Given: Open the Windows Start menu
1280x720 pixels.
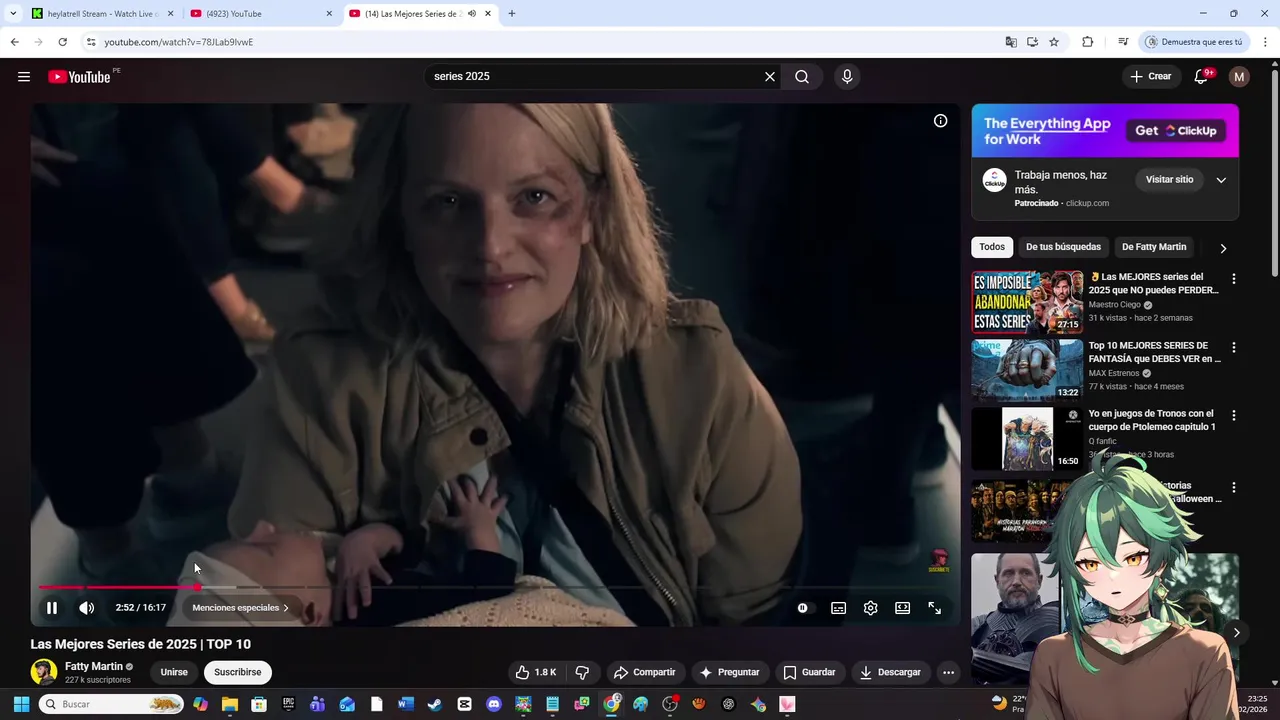Looking at the screenshot, I should point(21,704).
